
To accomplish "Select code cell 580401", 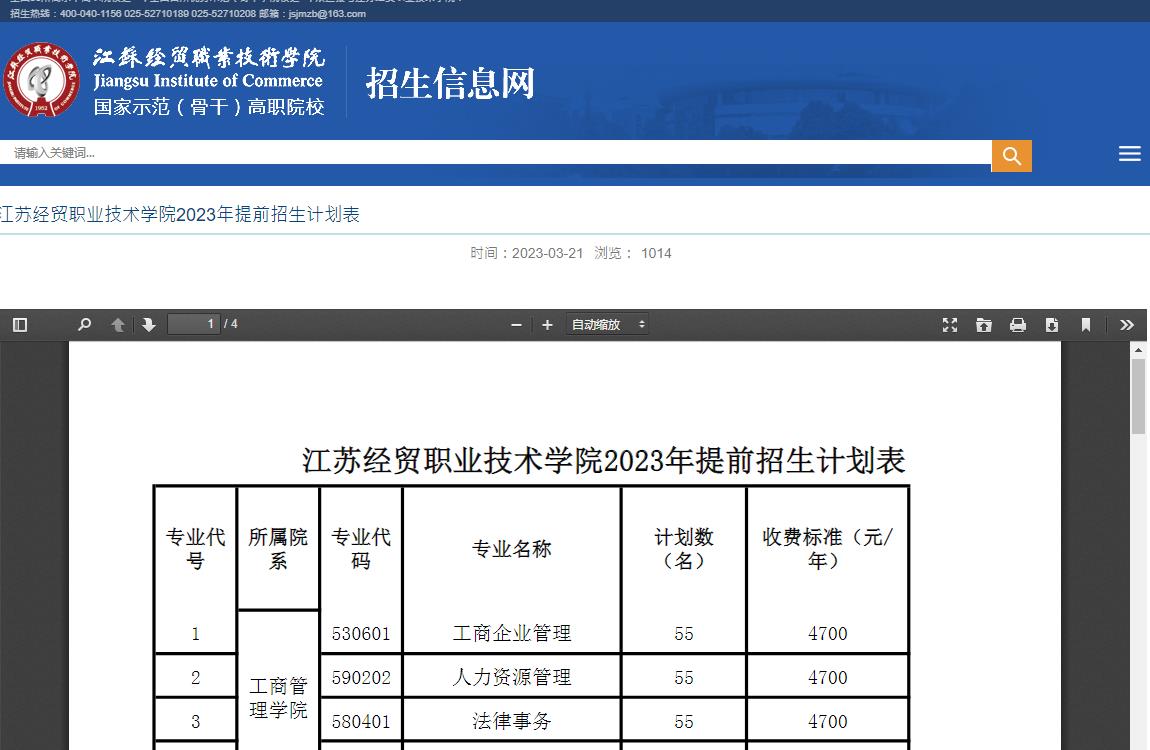I will (361, 721).
